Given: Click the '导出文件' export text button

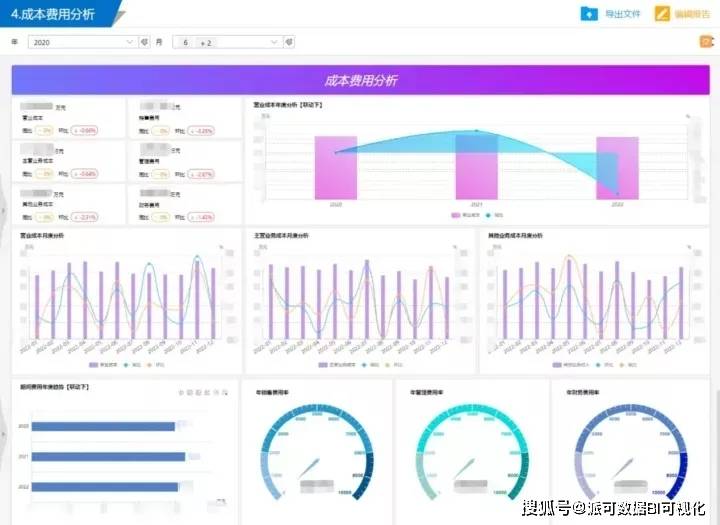Looking at the screenshot, I should tap(622, 14).
